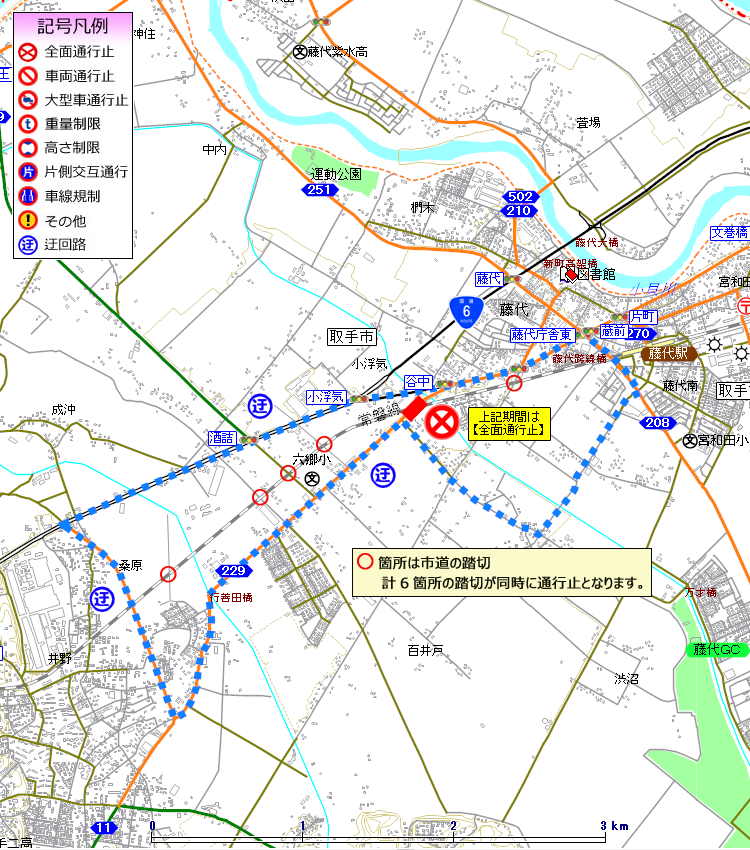Click the 谷中 intersection label
The height and width of the screenshot is (850, 750).
418,382
